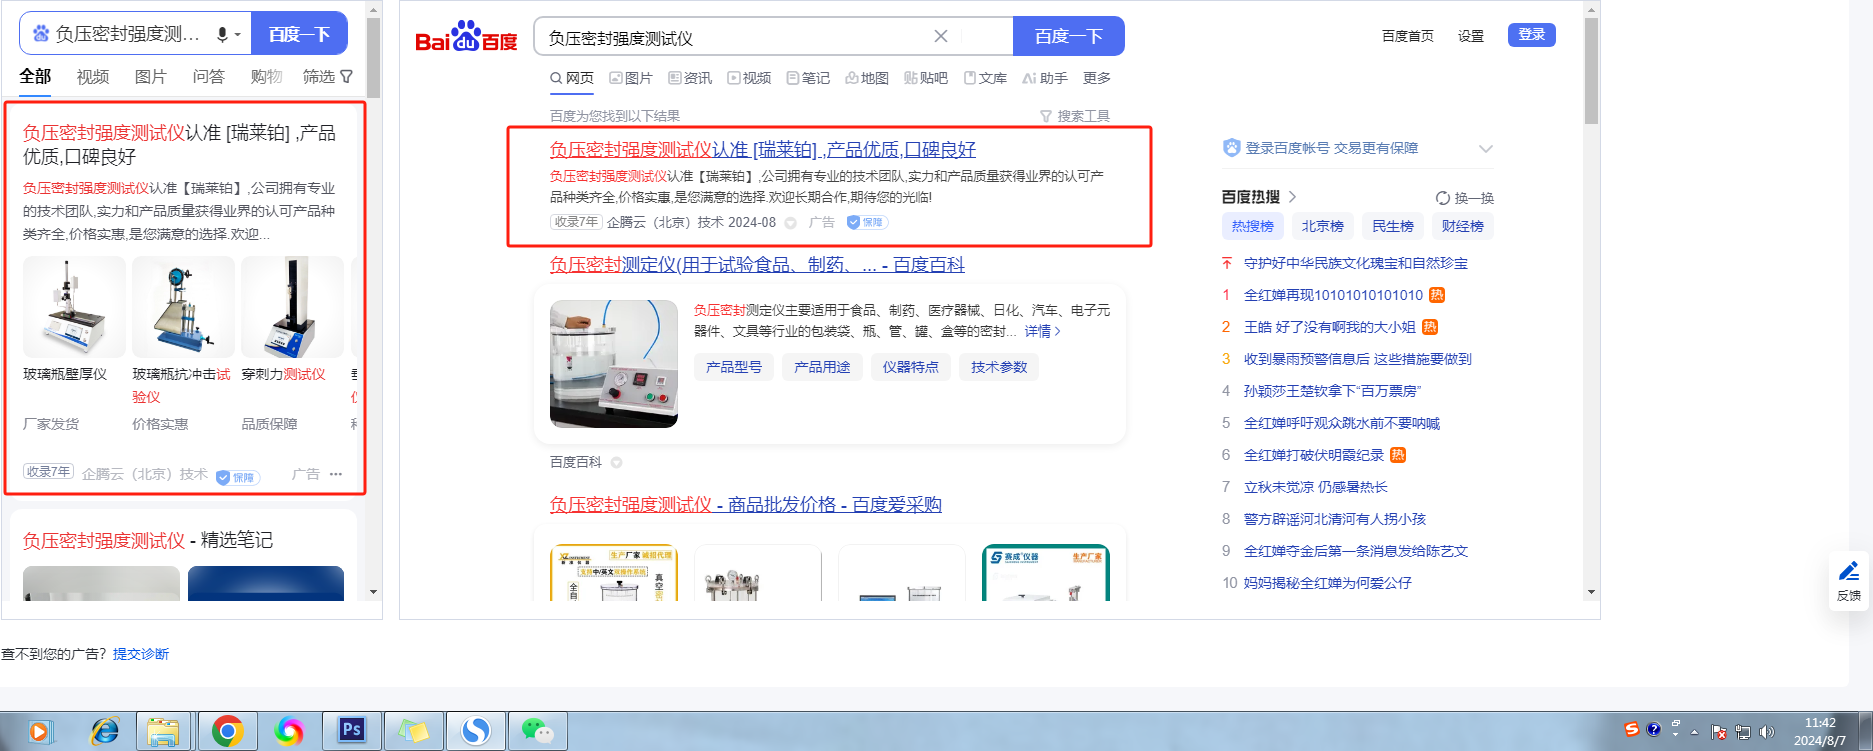Viewport: 1873px width, 751px height.
Task: Open WeChat from the taskbar
Action: (x=537, y=731)
